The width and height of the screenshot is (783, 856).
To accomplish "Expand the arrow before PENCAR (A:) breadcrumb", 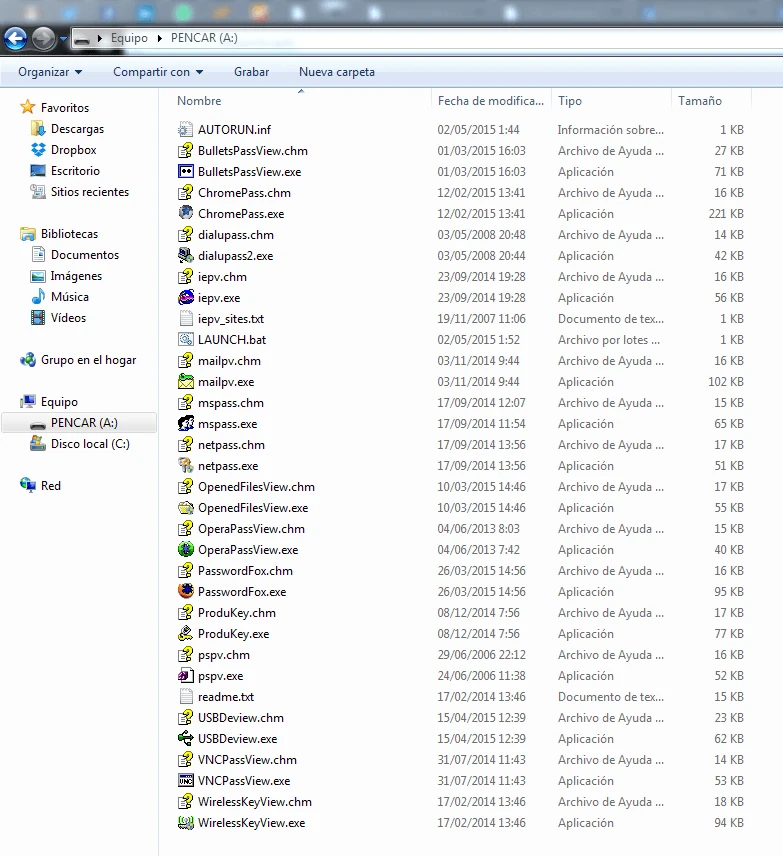I will [x=159, y=38].
